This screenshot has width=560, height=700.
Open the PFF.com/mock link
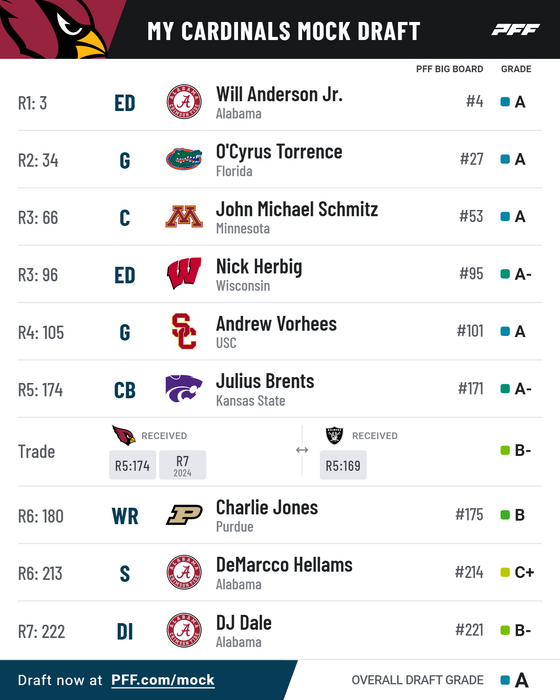163,680
